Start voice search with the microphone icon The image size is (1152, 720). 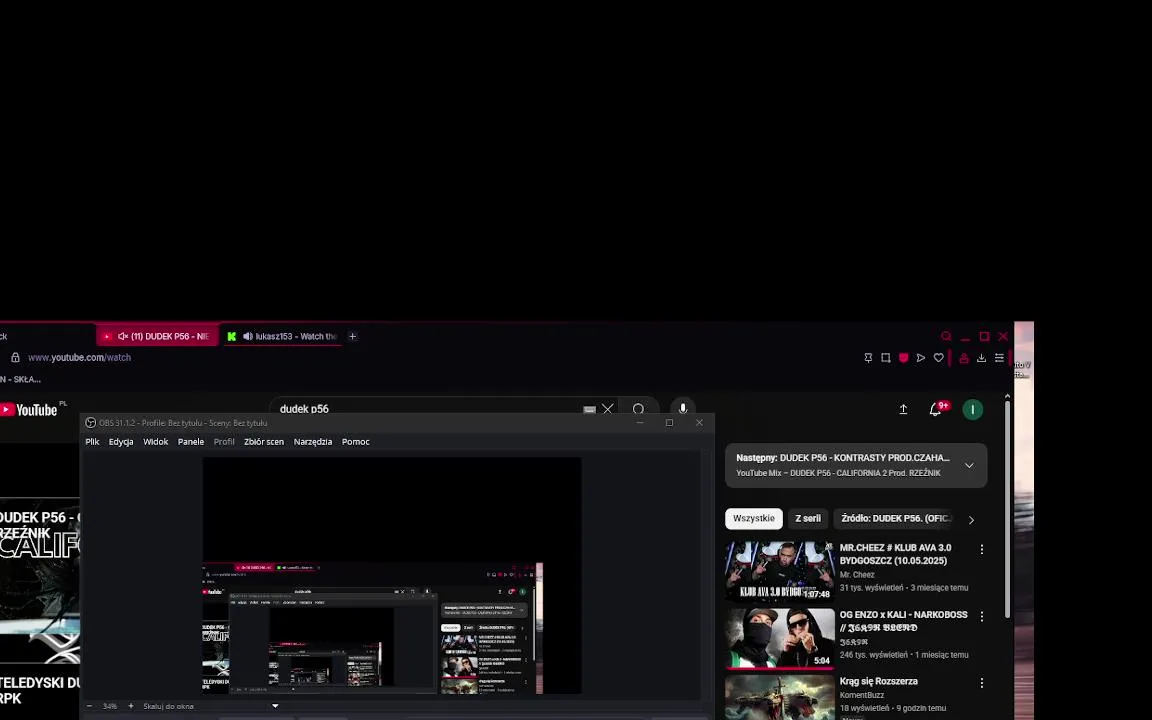click(683, 409)
